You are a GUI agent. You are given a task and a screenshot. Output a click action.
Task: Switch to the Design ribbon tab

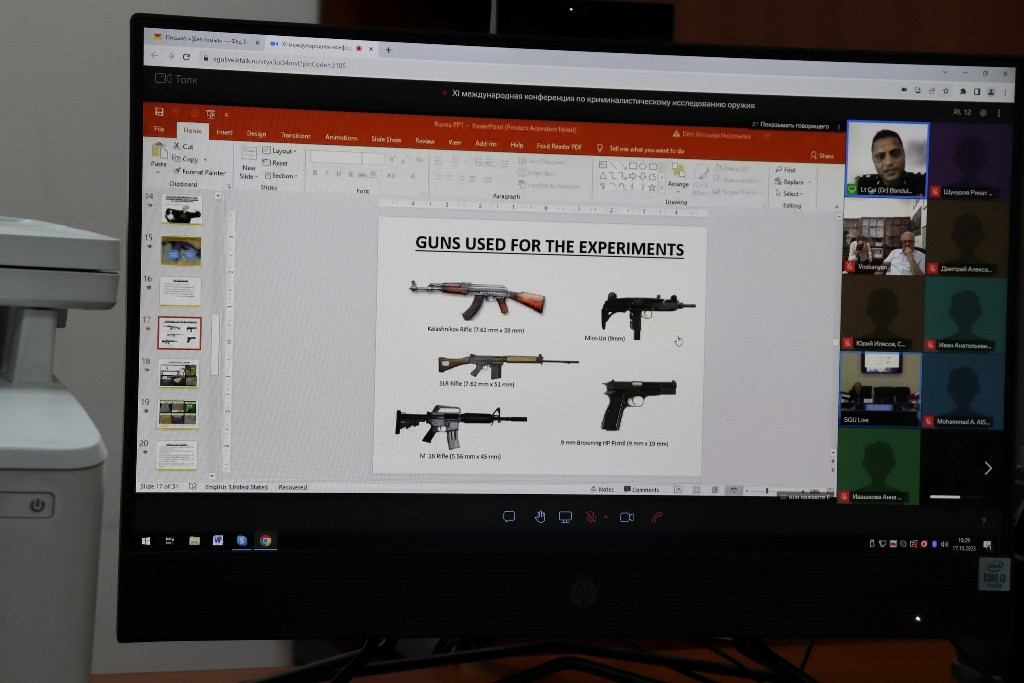tap(256, 133)
